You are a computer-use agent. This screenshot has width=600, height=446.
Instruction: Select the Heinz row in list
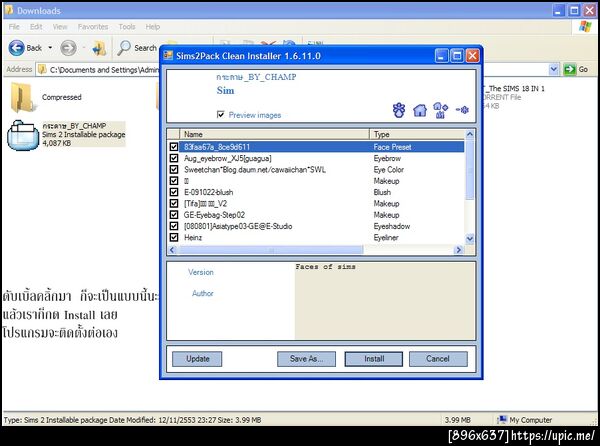317,238
